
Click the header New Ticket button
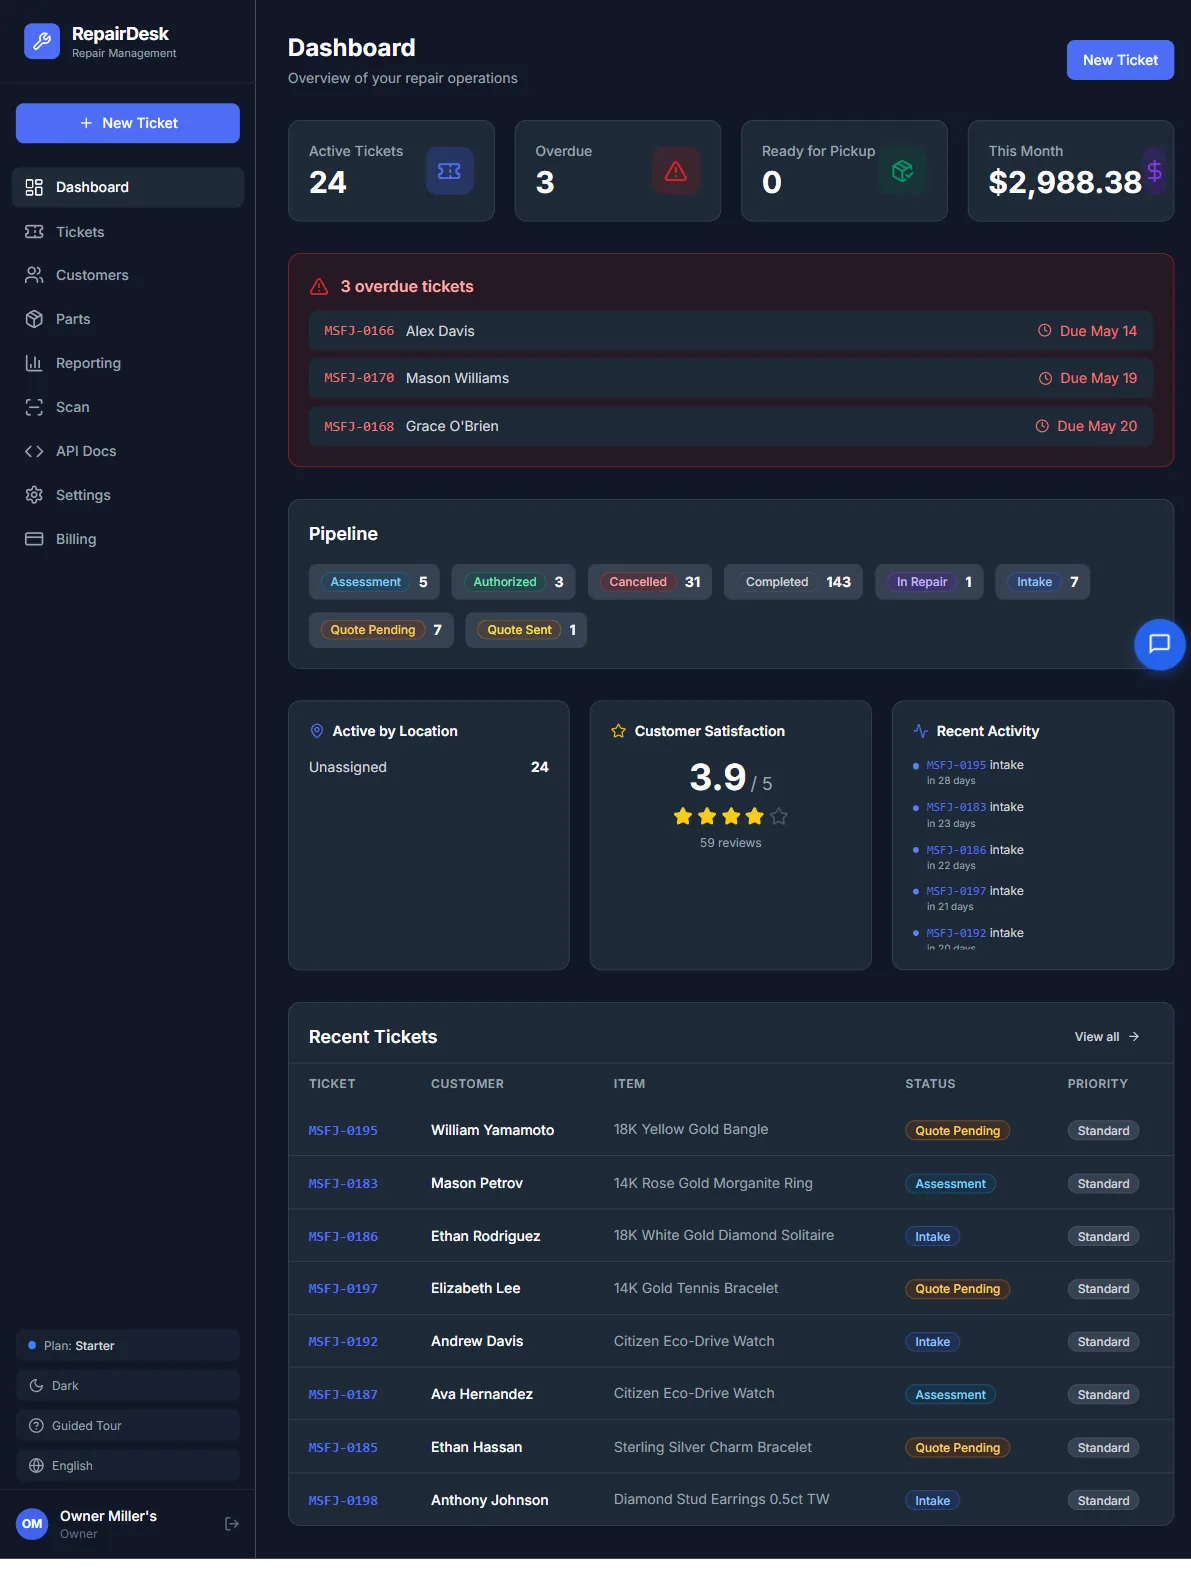pos(1120,60)
